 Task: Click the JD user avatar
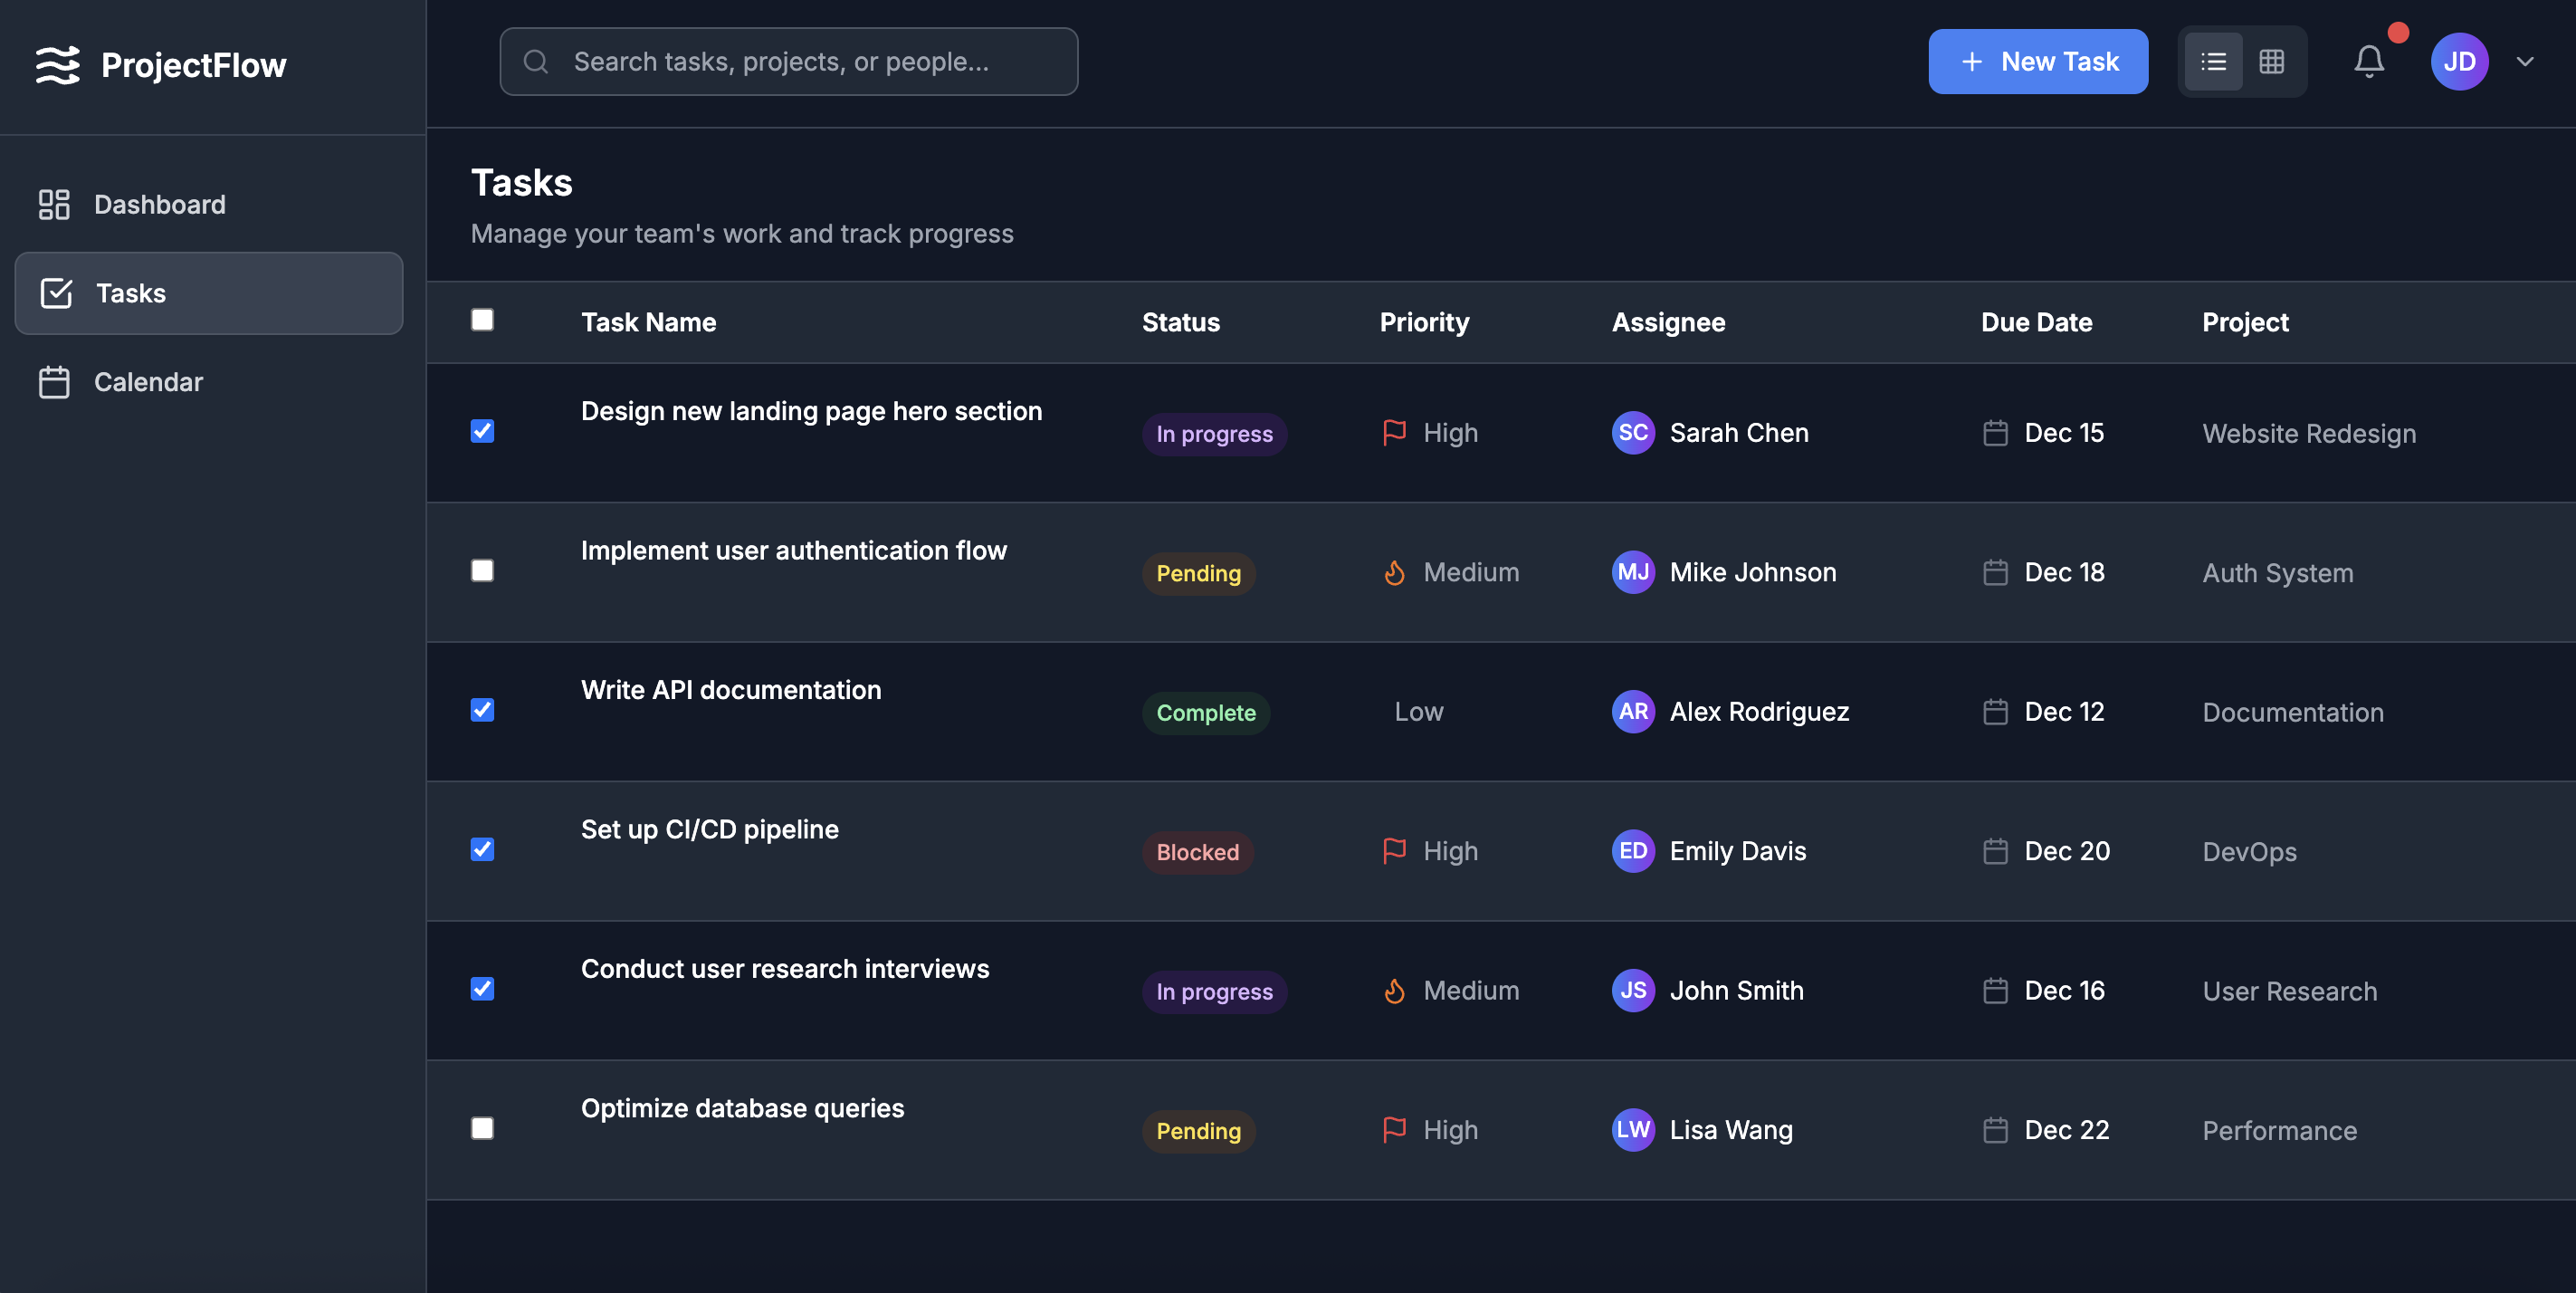2459,62
